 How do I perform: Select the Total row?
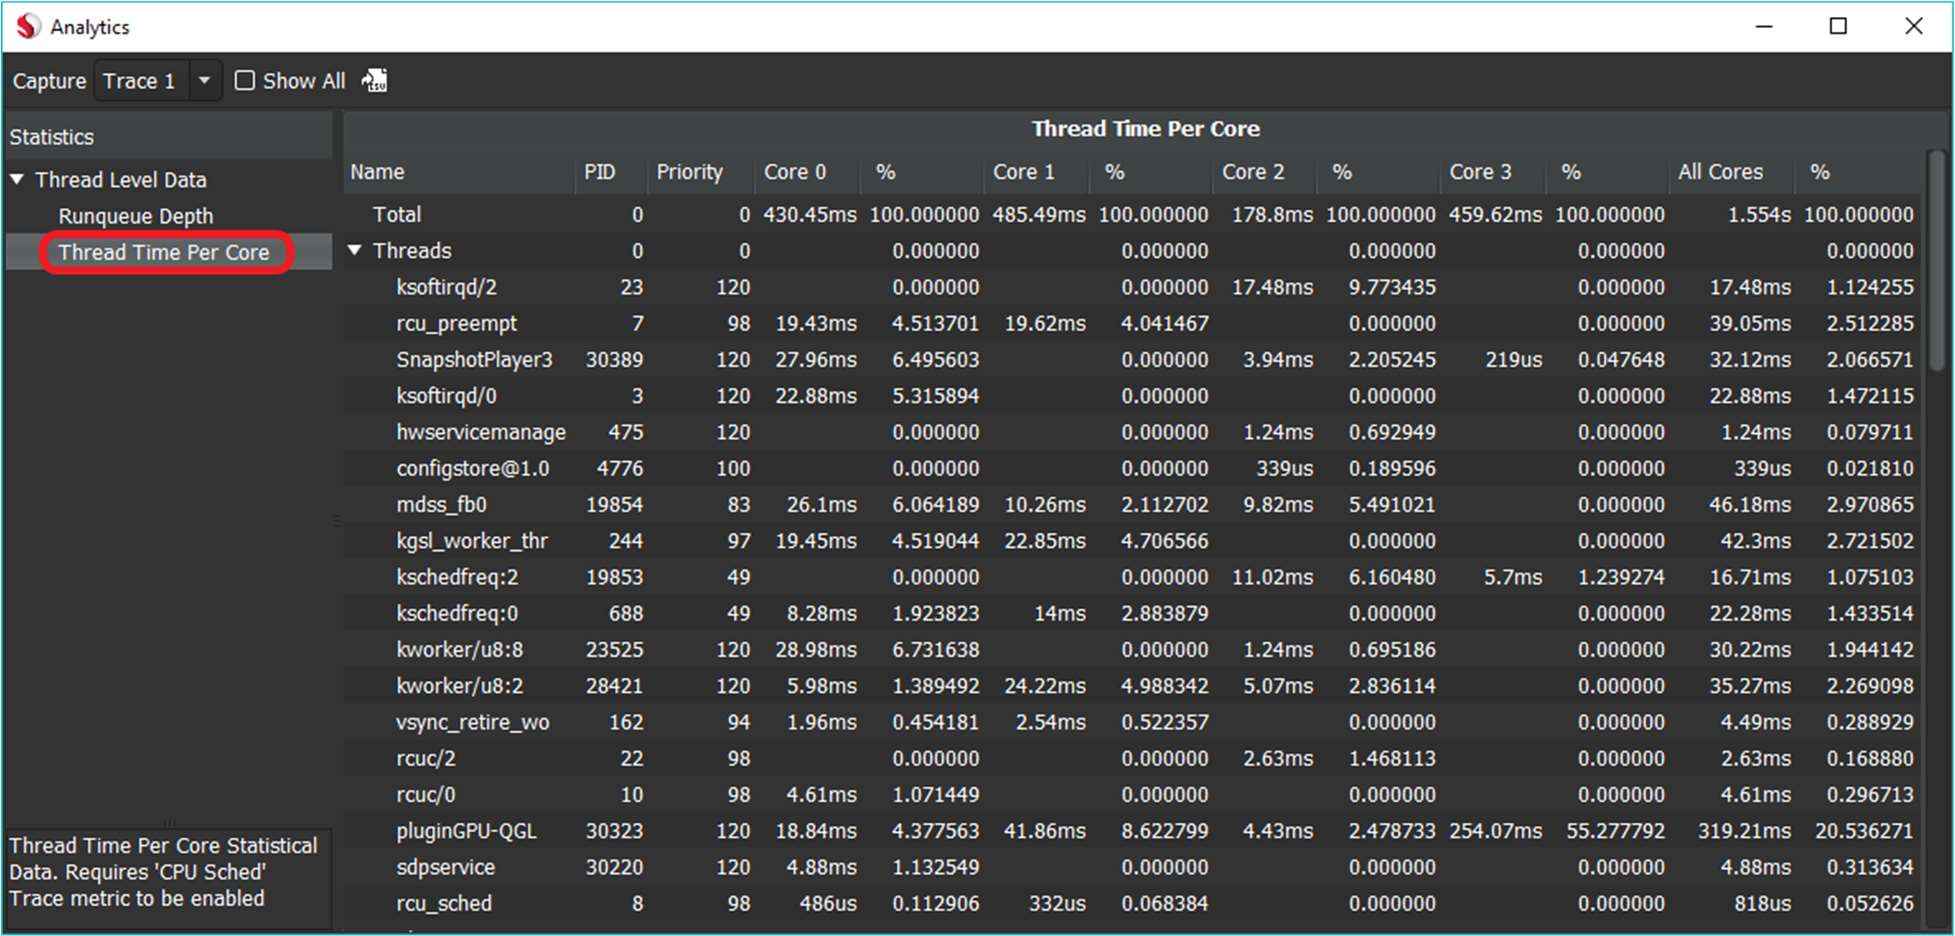click(1131, 214)
